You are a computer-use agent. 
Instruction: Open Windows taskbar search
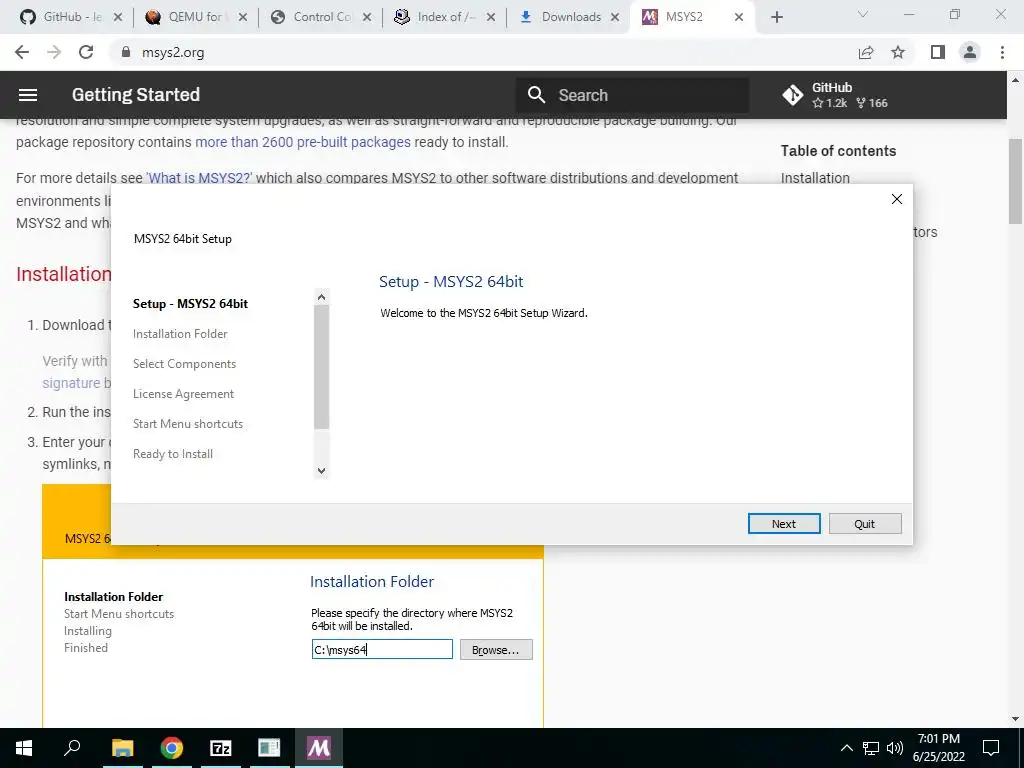(72, 748)
